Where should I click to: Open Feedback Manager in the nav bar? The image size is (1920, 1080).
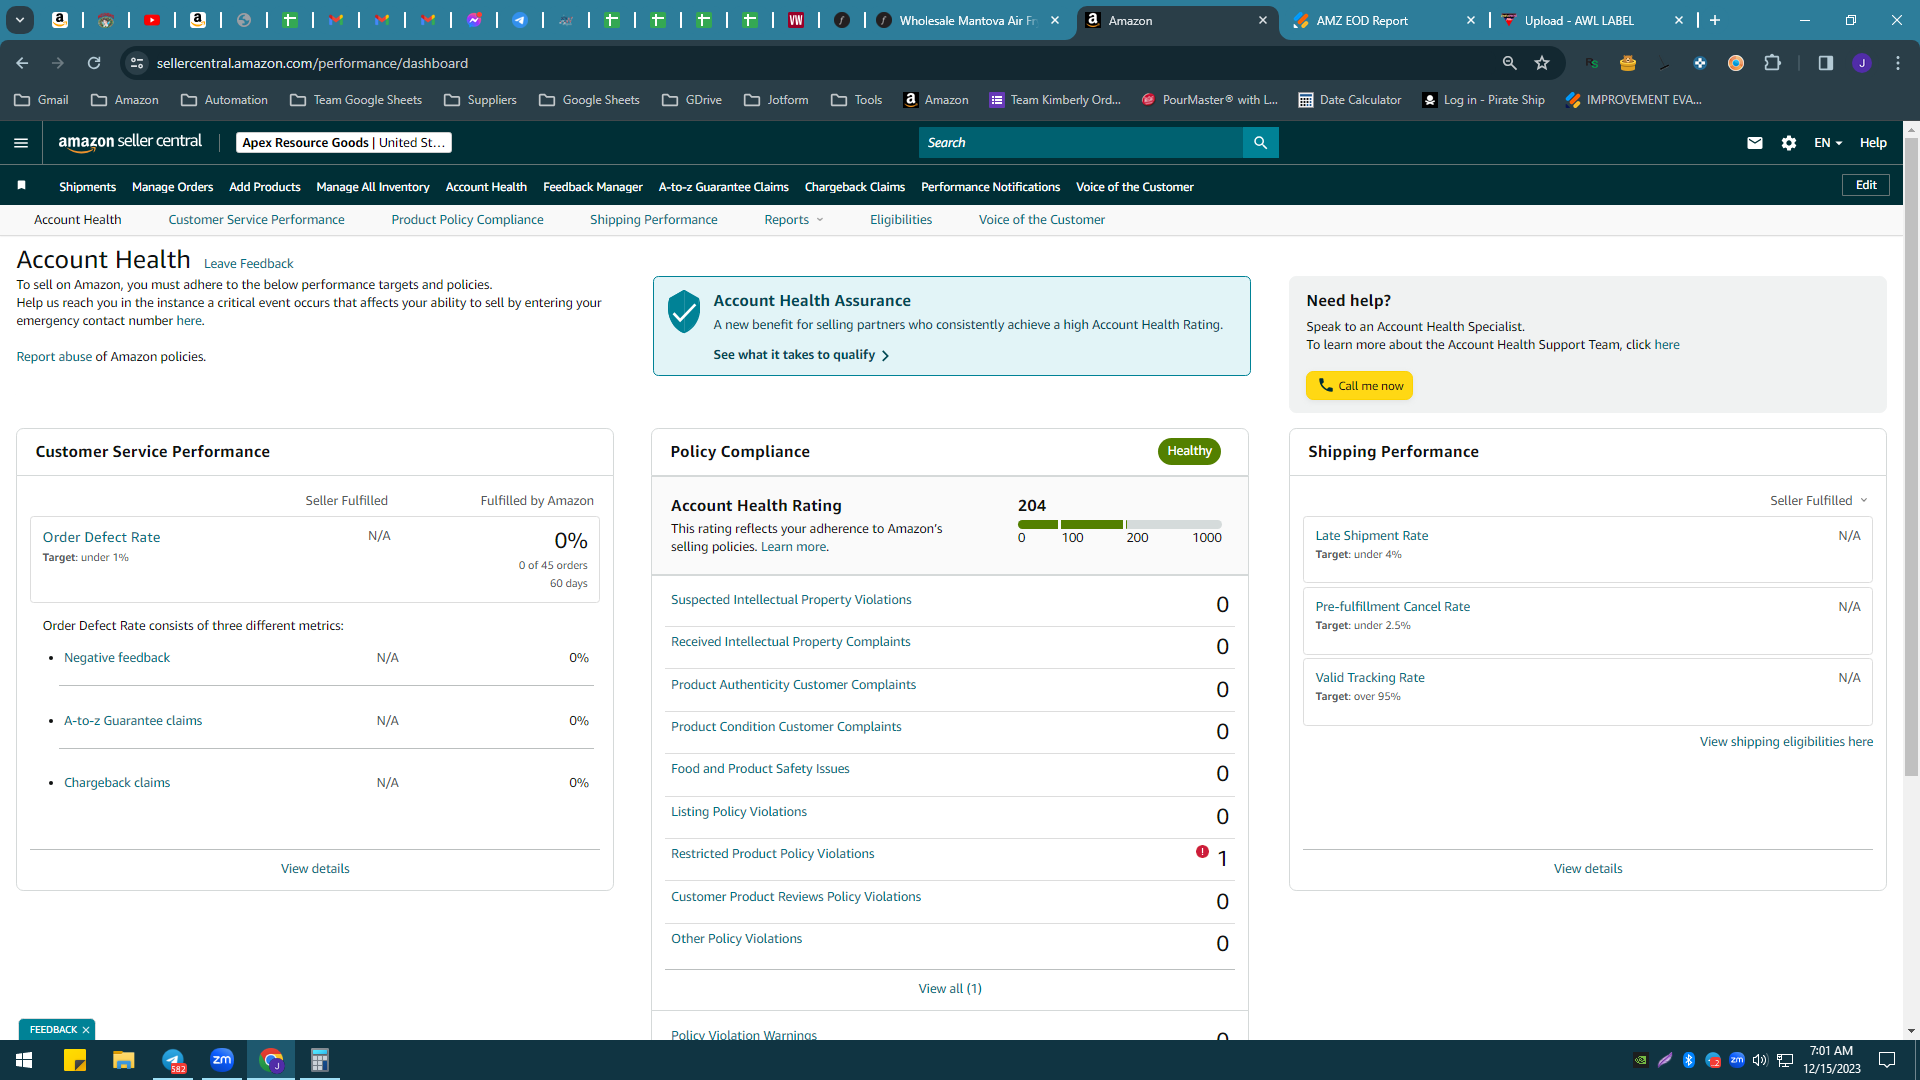pos(592,187)
